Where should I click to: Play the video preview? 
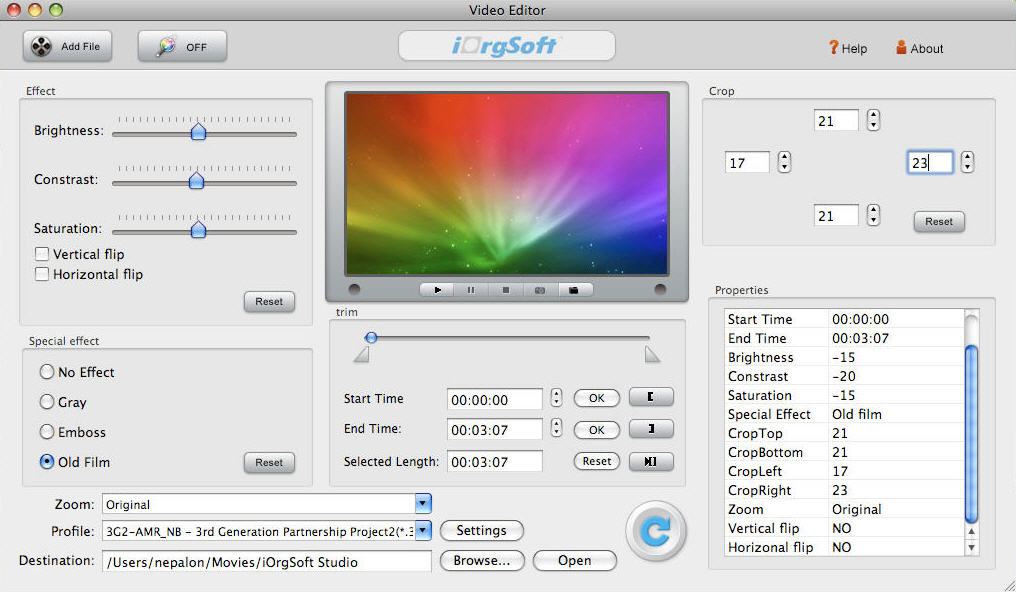437,290
